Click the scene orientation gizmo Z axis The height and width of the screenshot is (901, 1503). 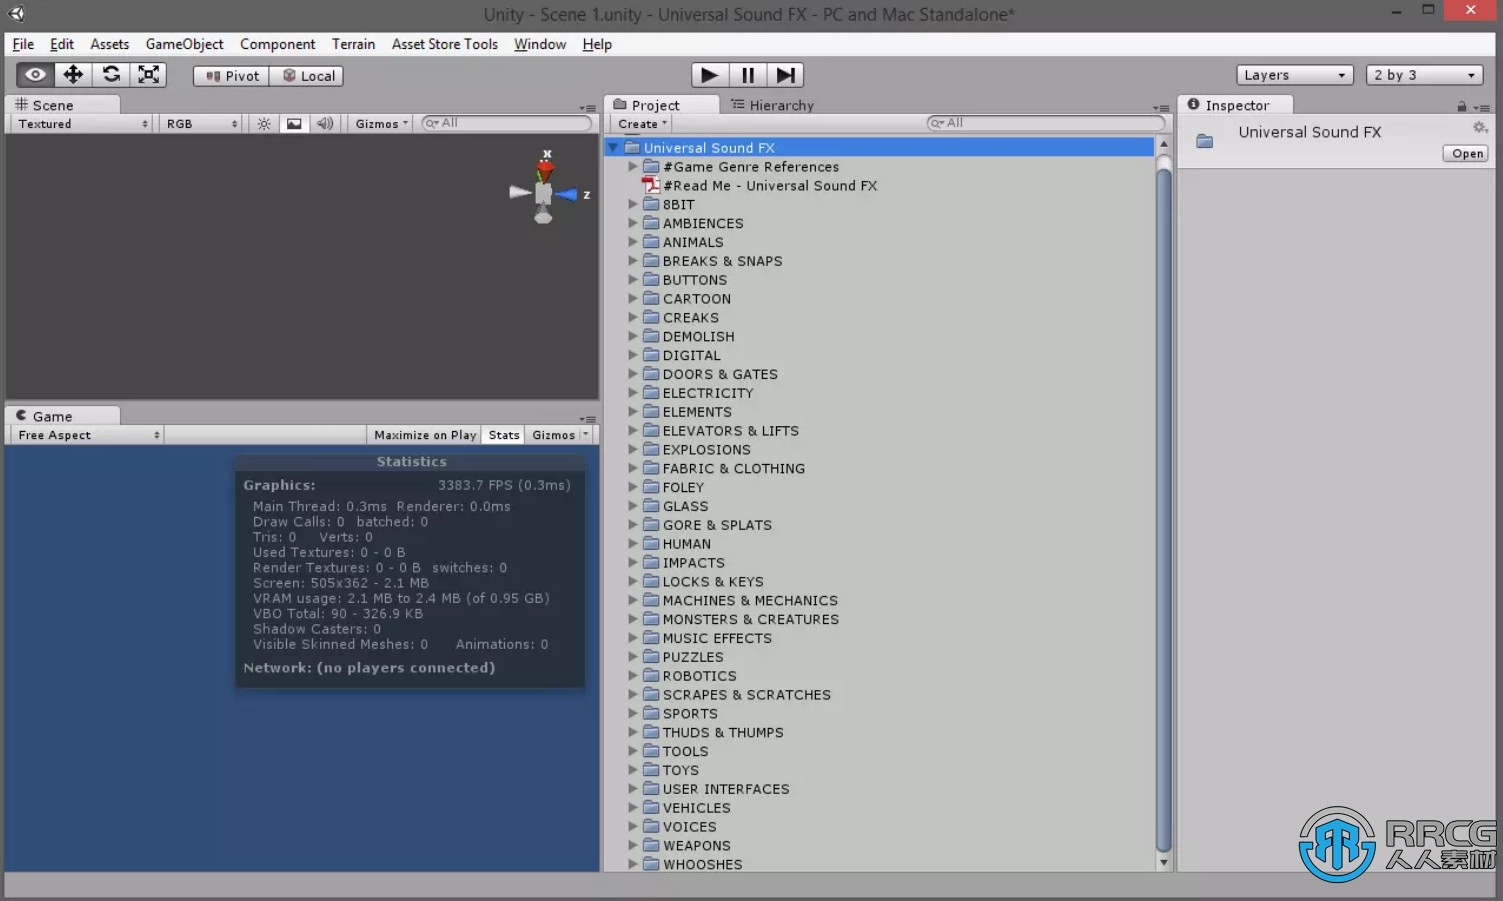click(568, 195)
